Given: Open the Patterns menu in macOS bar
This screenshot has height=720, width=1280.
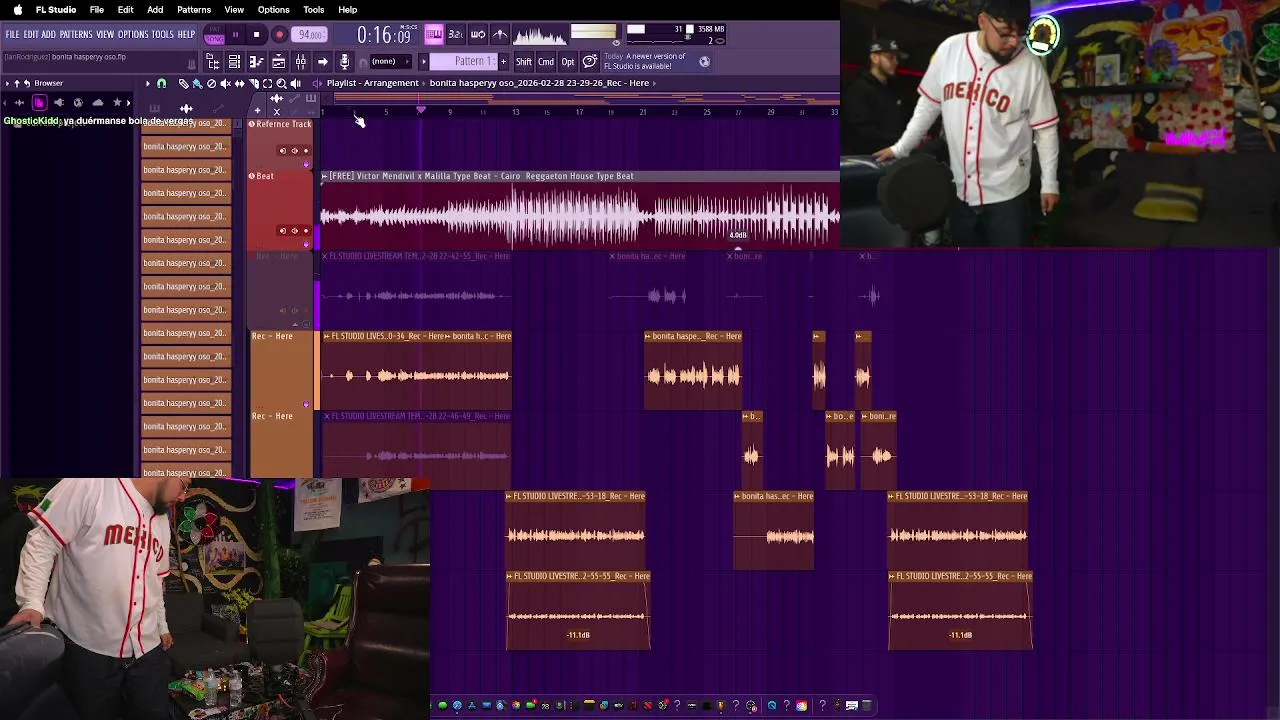Looking at the screenshot, I should pyautogui.click(x=194, y=10).
